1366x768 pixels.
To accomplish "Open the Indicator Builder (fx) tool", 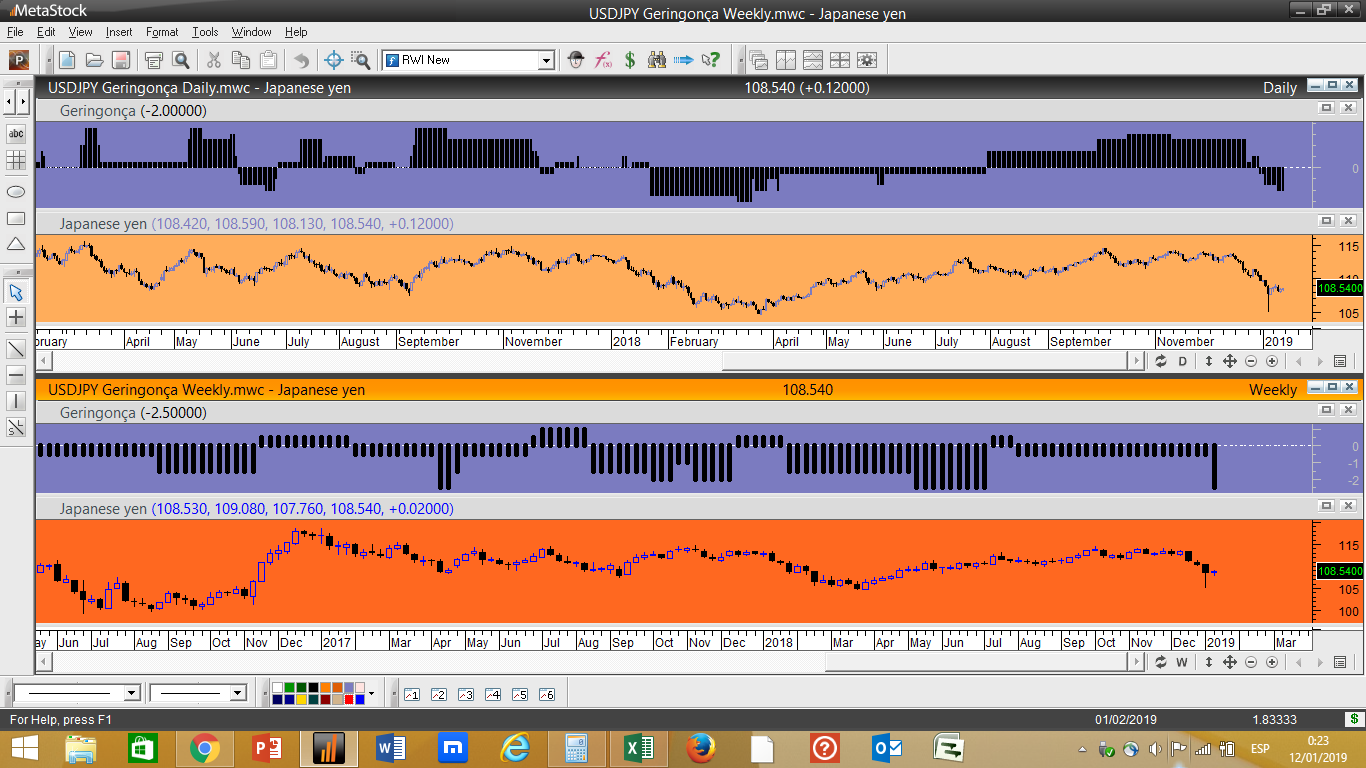I will [603, 60].
